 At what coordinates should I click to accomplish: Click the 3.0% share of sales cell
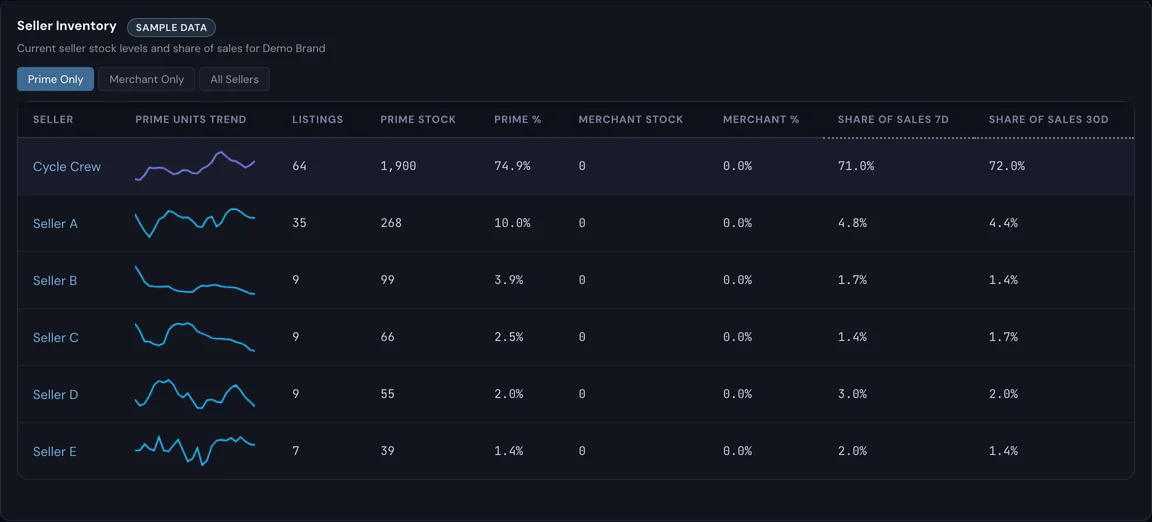pos(852,394)
